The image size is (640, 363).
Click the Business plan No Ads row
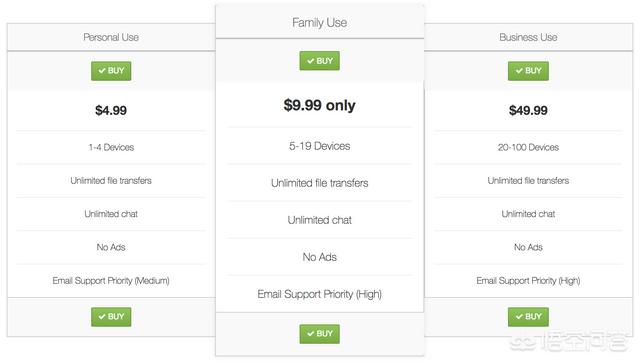(x=528, y=247)
